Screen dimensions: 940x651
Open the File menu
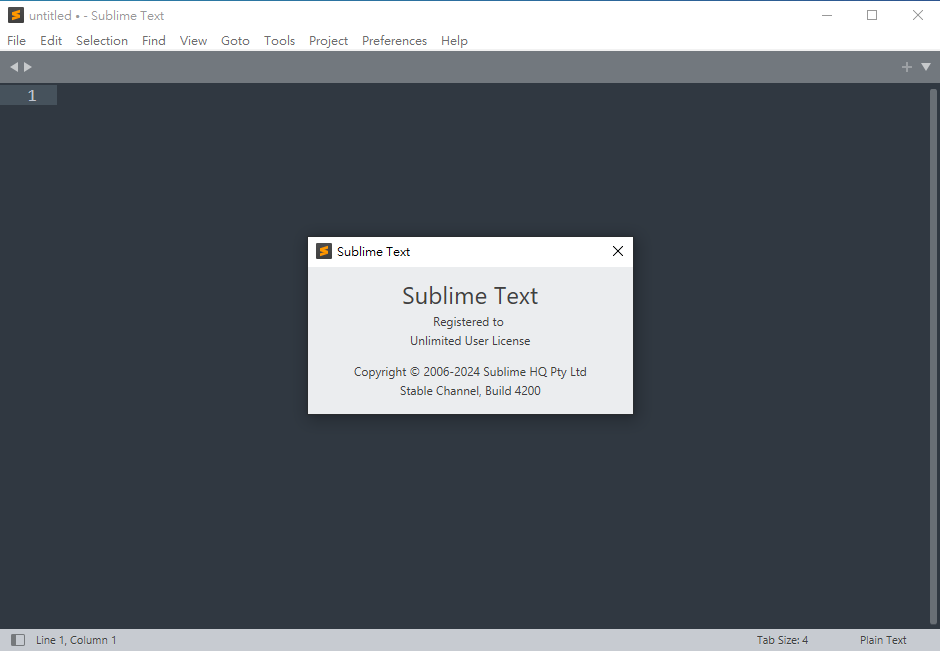pos(16,41)
